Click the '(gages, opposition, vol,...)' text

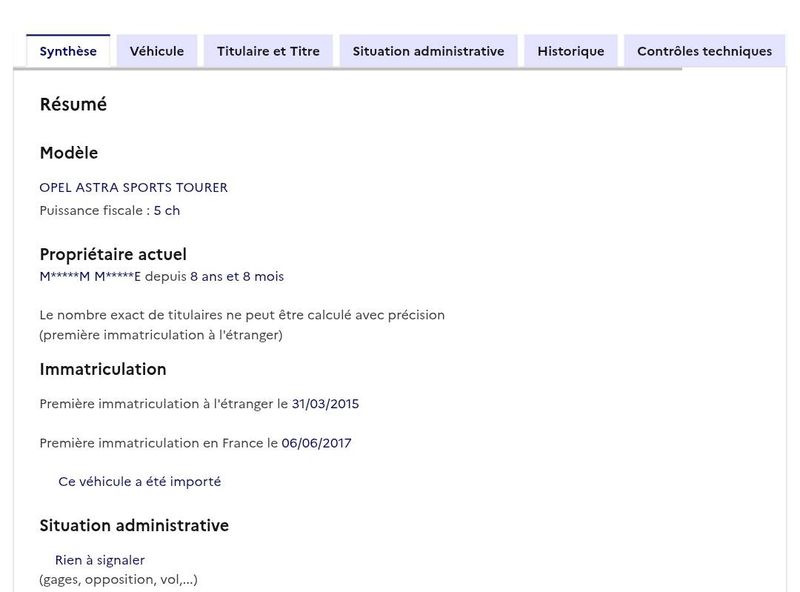(x=118, y=580)
